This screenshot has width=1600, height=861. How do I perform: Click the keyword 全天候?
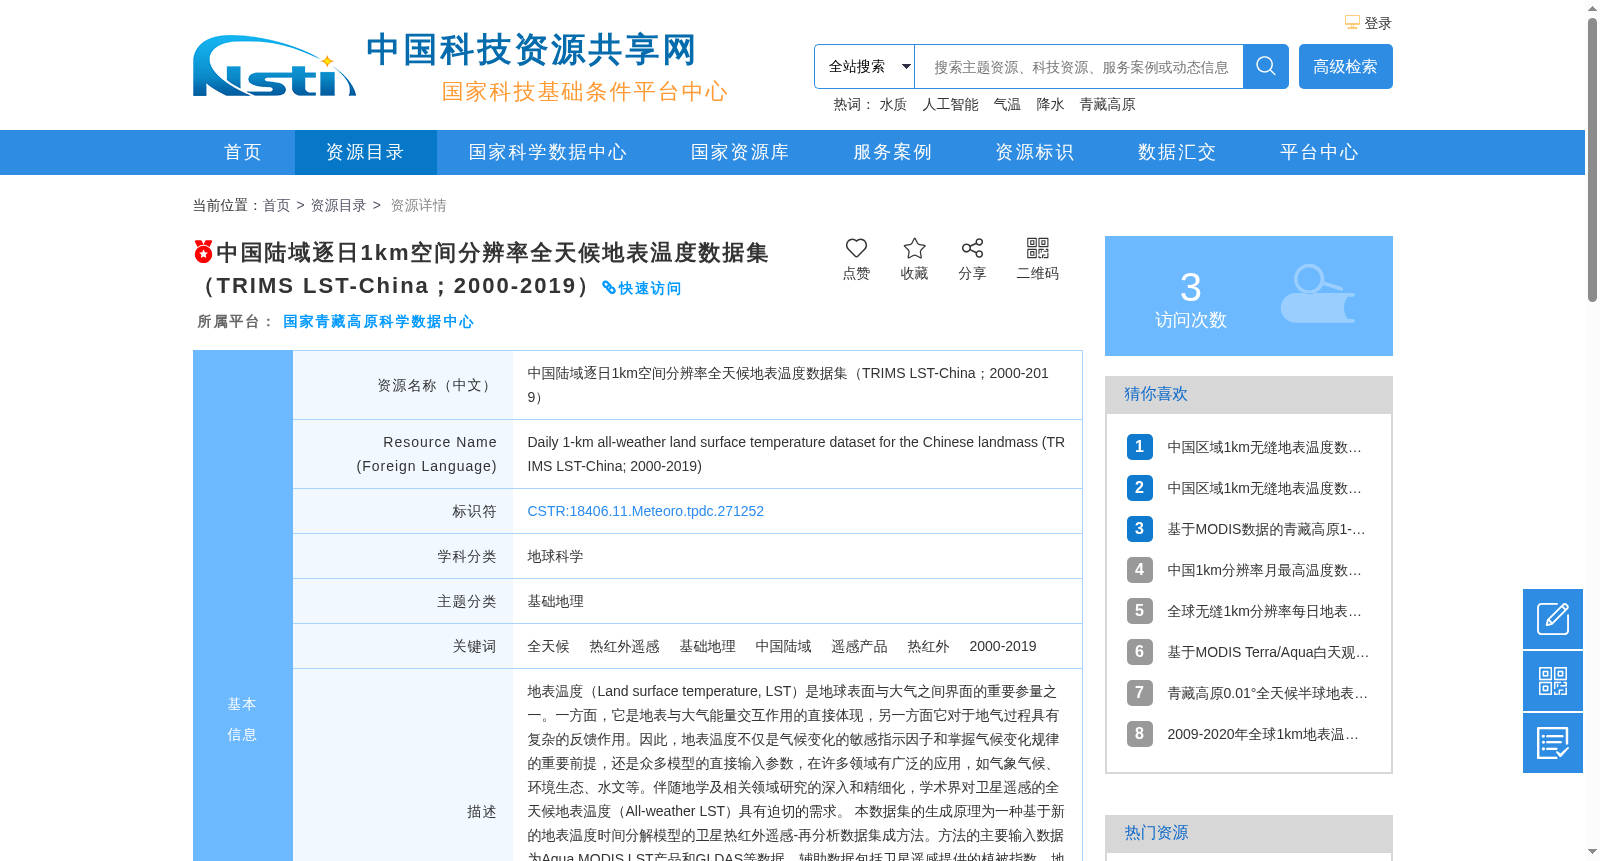[x=548, y=646]
